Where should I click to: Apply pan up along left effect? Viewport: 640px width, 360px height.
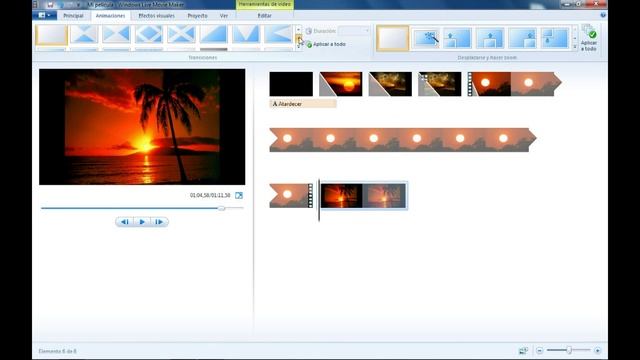tap(458, 38)
